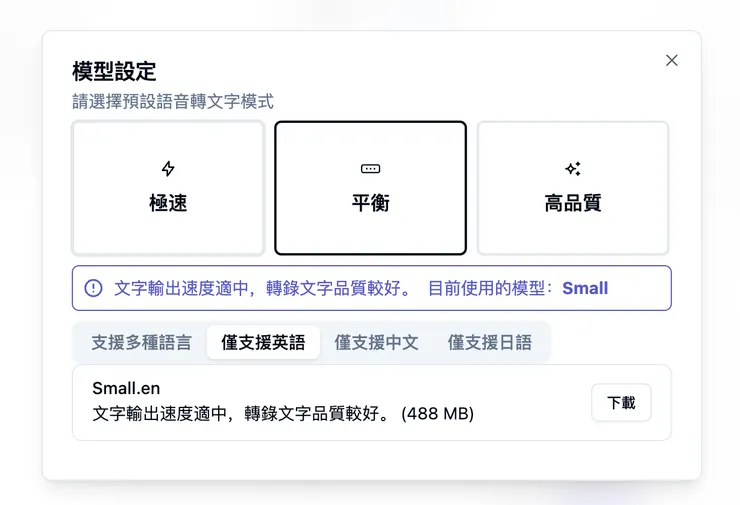Image resolution: width=740 pixels, height=505 pixels.
Task: Close the 模型設定 dialog with the X
Action: (672, 60)
